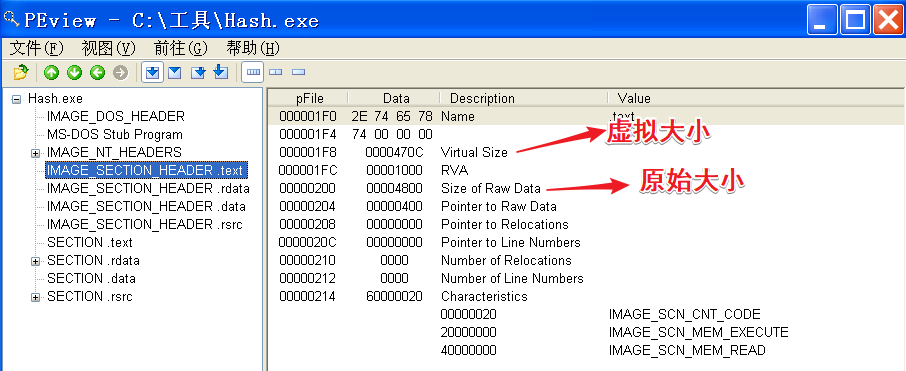The image size is (906, 371).
Task: Select Hash.exe root label in the tree
Action: point(55,99)
